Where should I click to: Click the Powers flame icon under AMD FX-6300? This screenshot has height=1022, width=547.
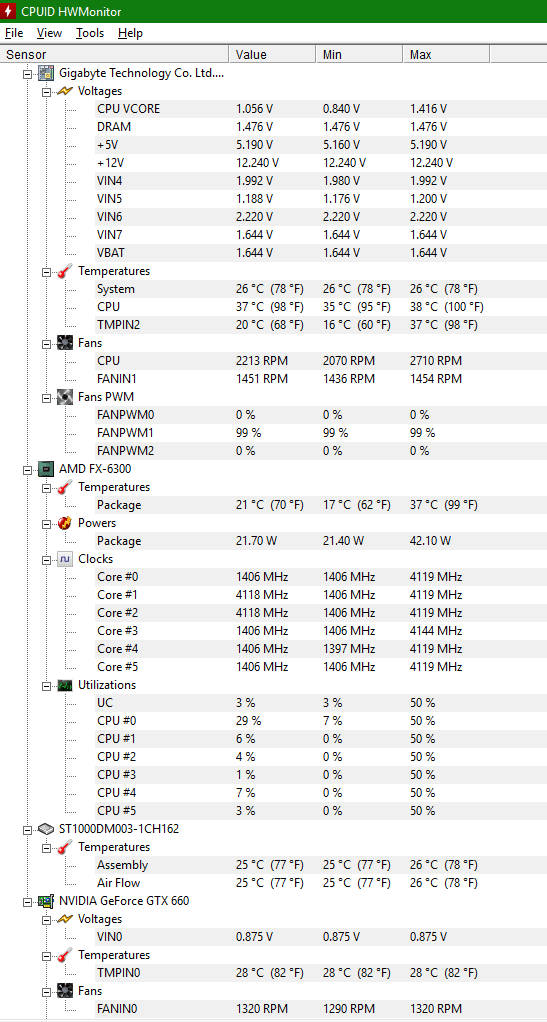tap(65, 523)
